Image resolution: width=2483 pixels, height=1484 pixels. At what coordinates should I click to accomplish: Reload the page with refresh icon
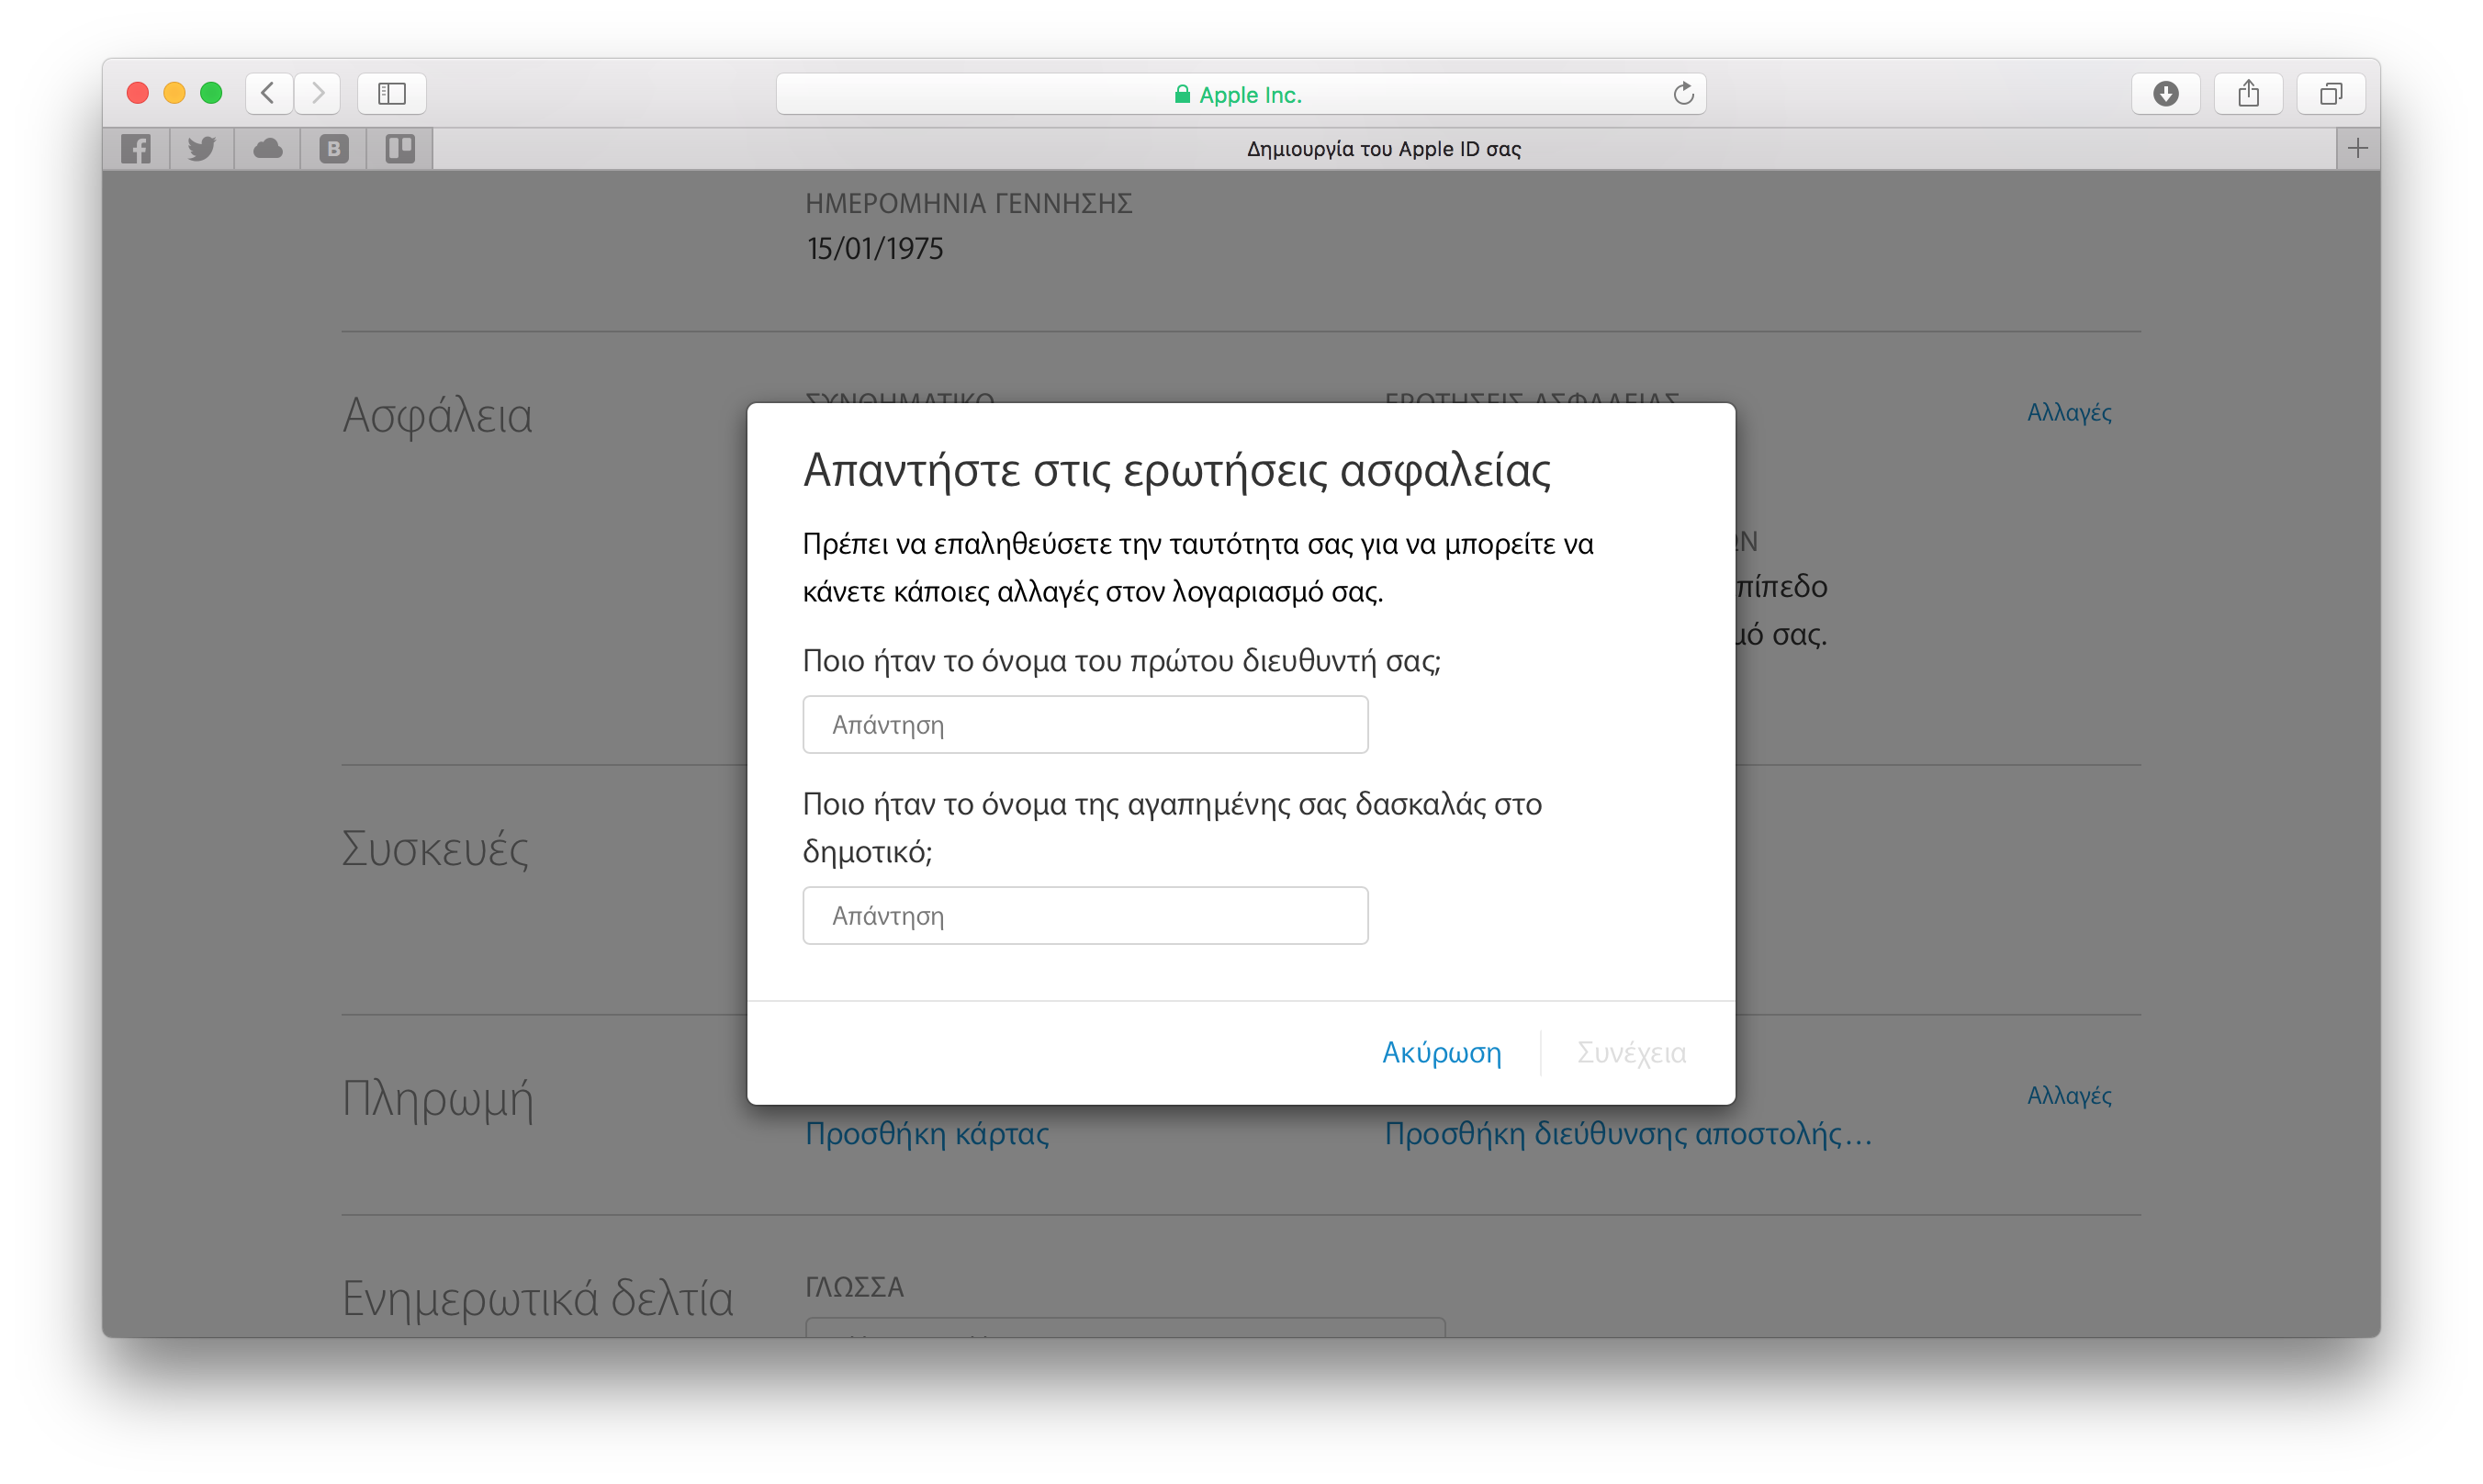(x=1683, y=93)
